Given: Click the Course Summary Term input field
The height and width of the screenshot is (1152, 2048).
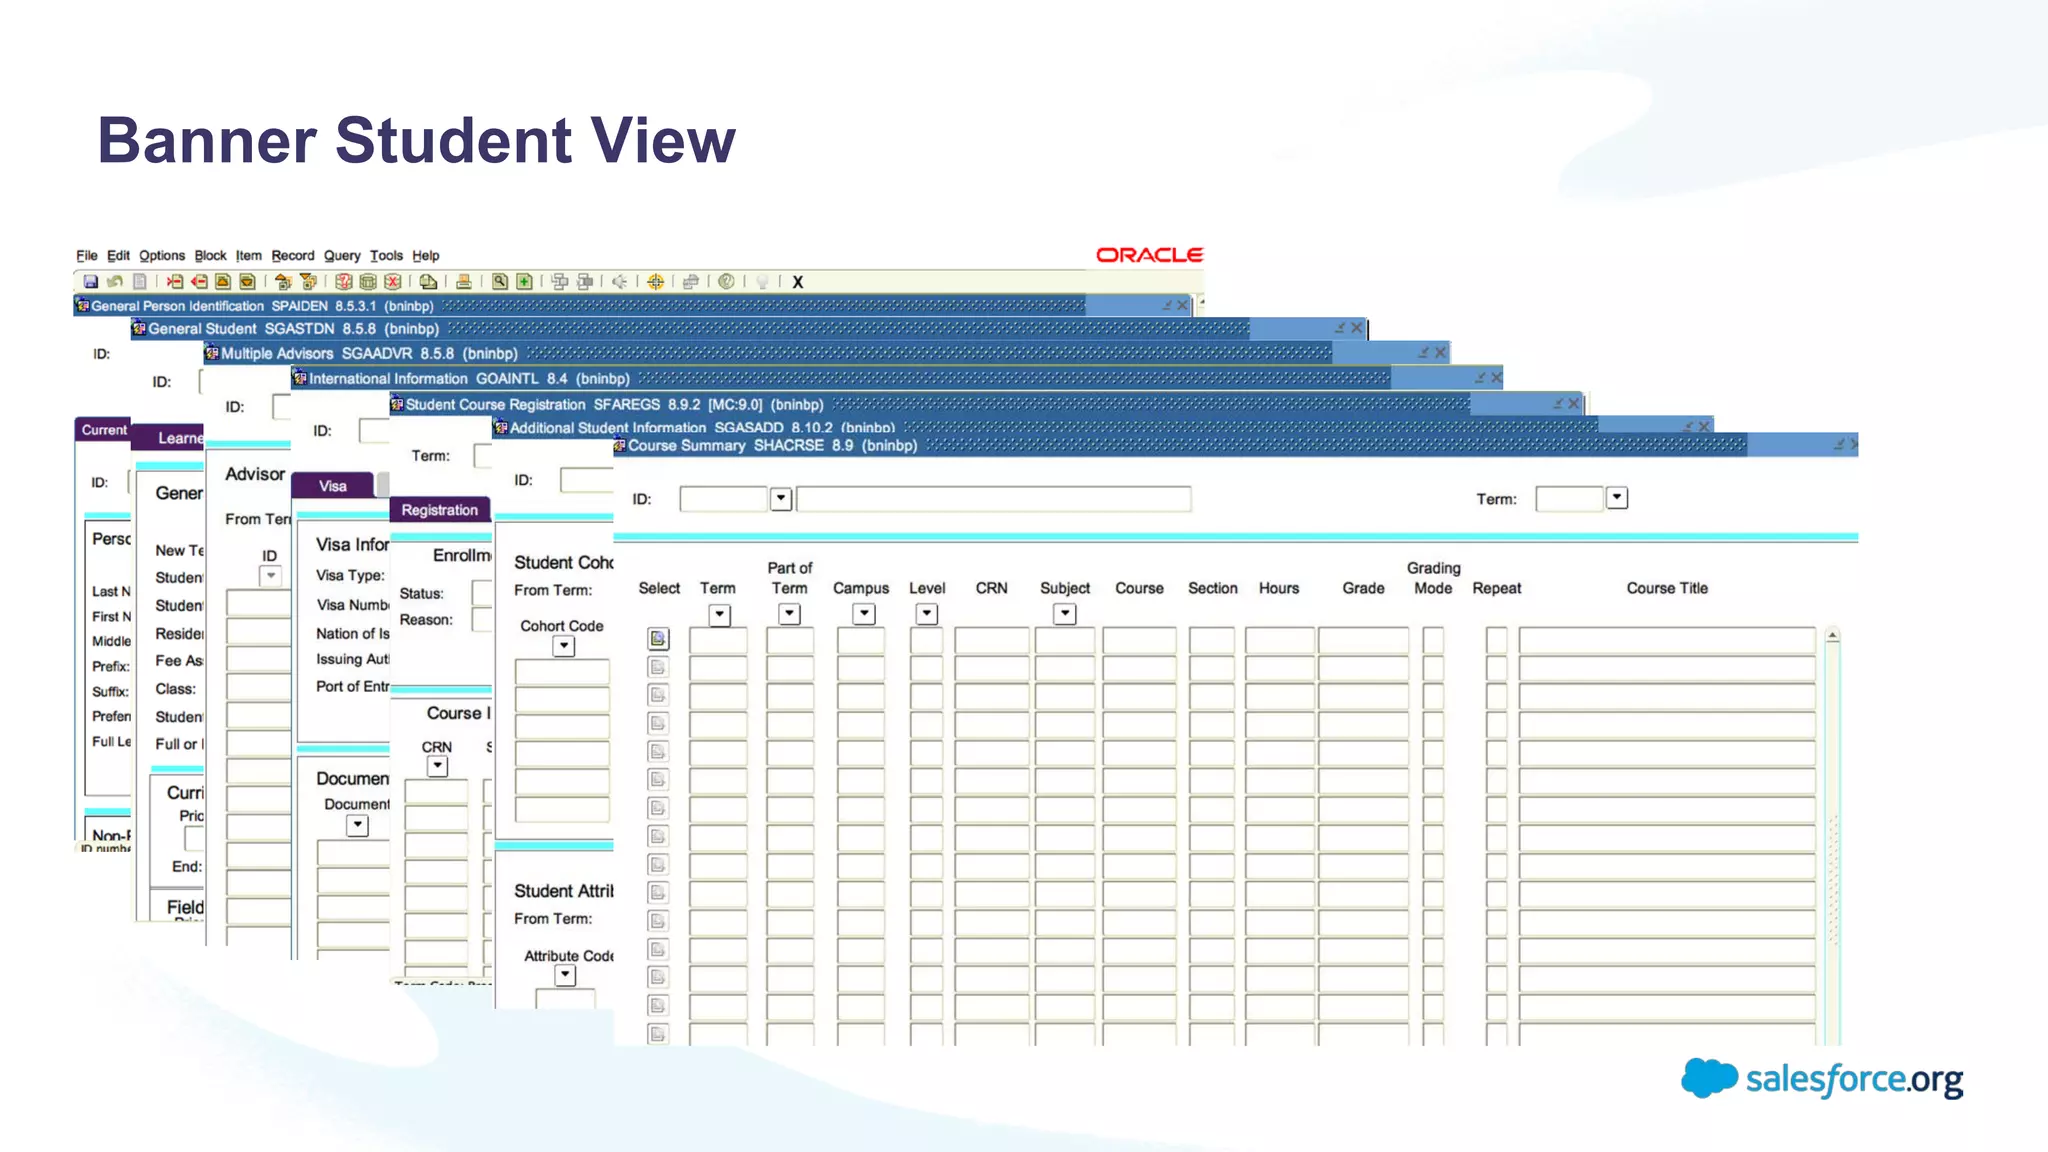Looking at the screenshot, I should tap(1569, 498).
